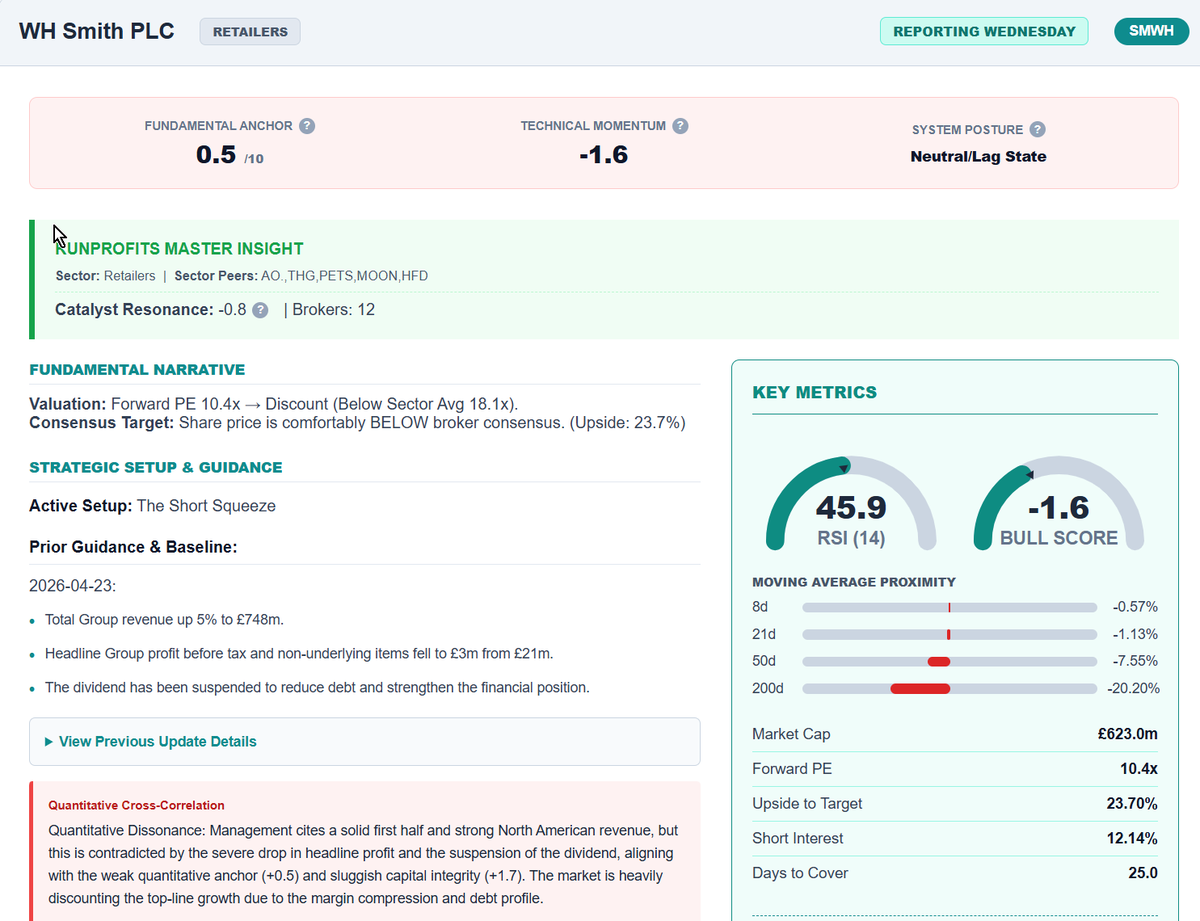
Task: Click the System Posture question mark icon
Action: pyautogui.click(x=1037, y=129)
